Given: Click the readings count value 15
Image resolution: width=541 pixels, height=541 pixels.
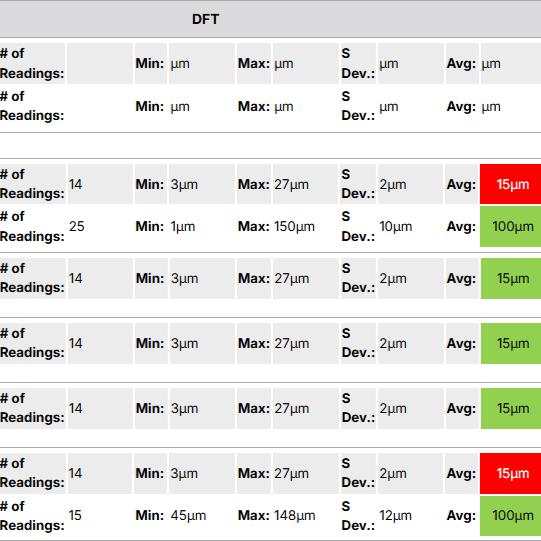Looking at the screenshot, I should point(75,515).
